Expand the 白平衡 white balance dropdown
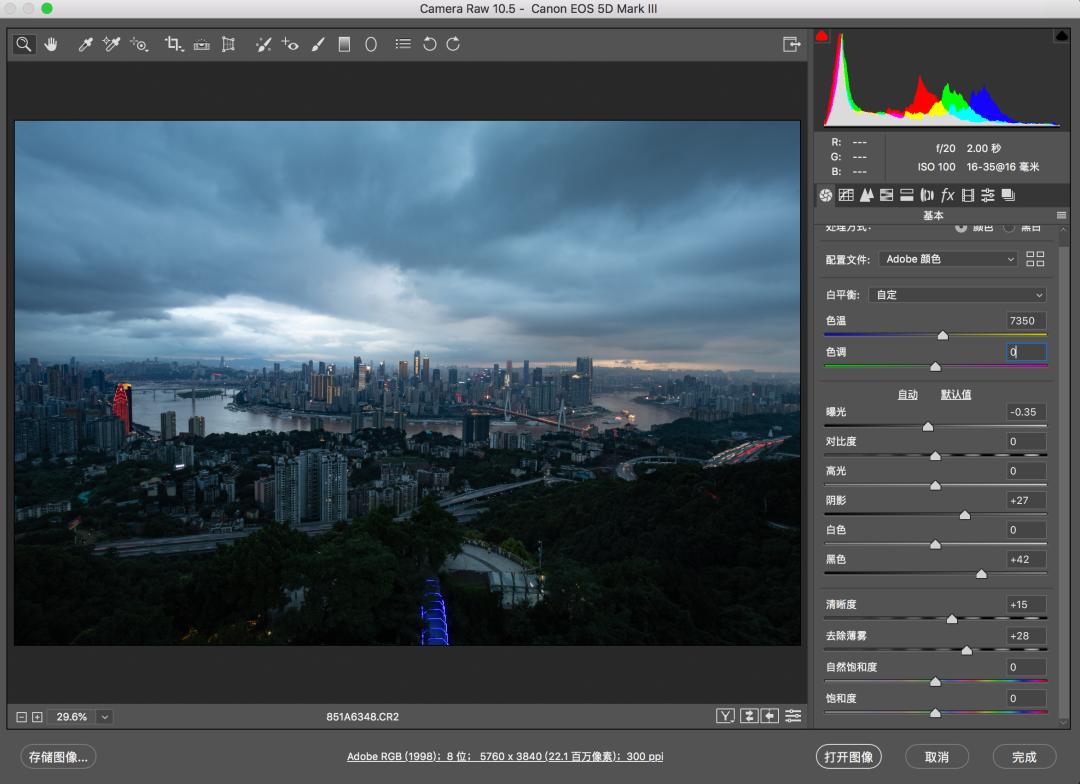Viewport: 1080px width, 784px height. (x=958, y=295)
